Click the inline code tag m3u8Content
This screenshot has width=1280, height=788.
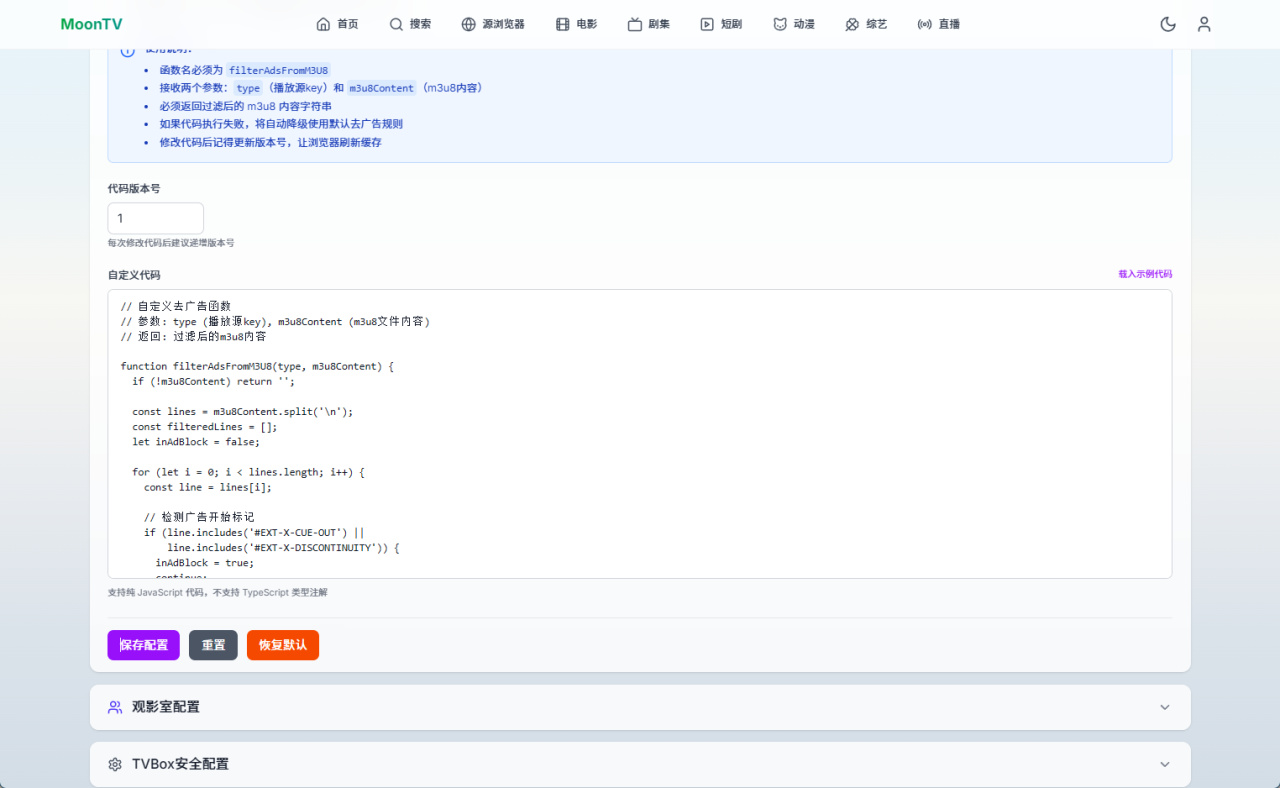(x=381, y=88)
